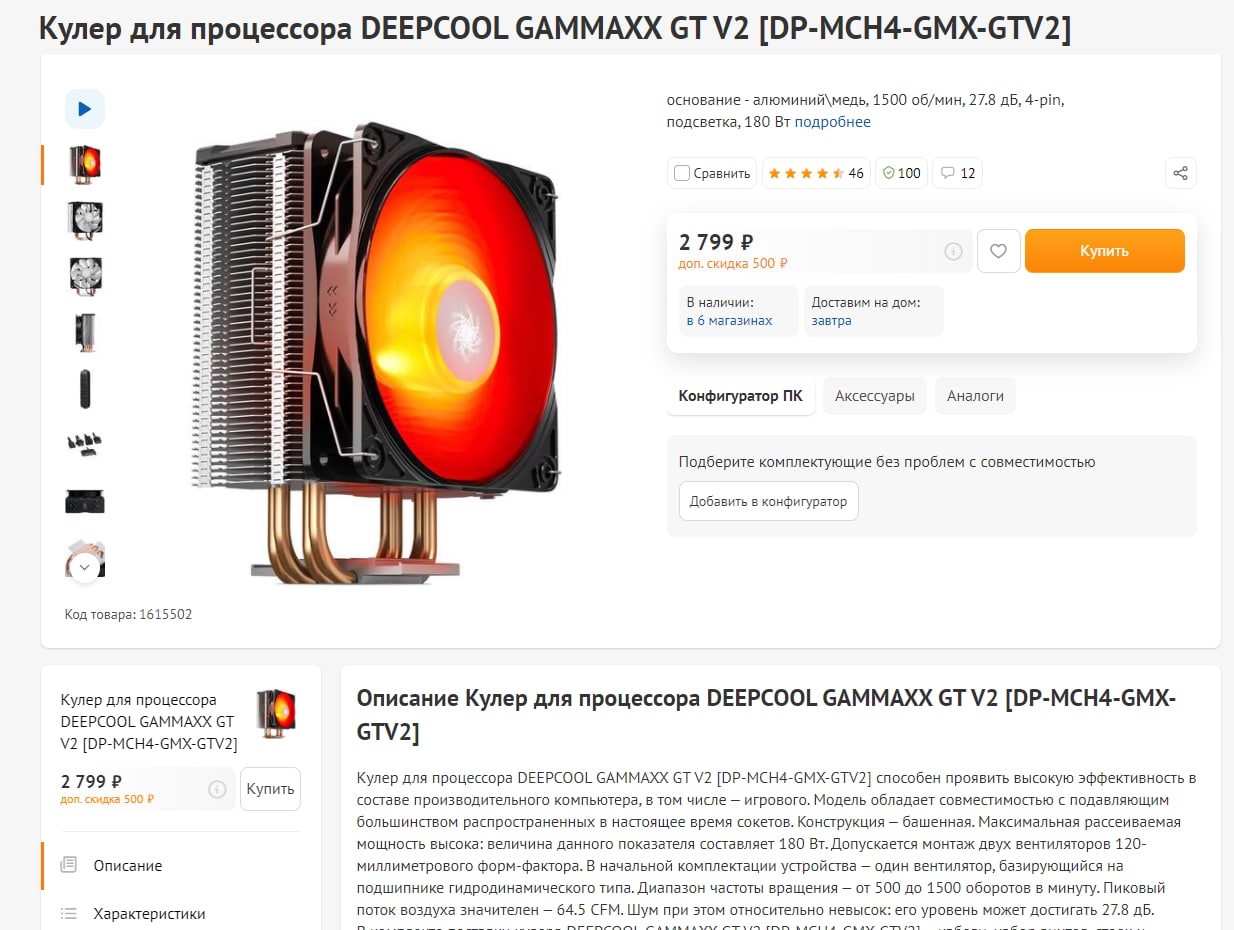Click Добавить в конфигуратор button

[768, 501]
